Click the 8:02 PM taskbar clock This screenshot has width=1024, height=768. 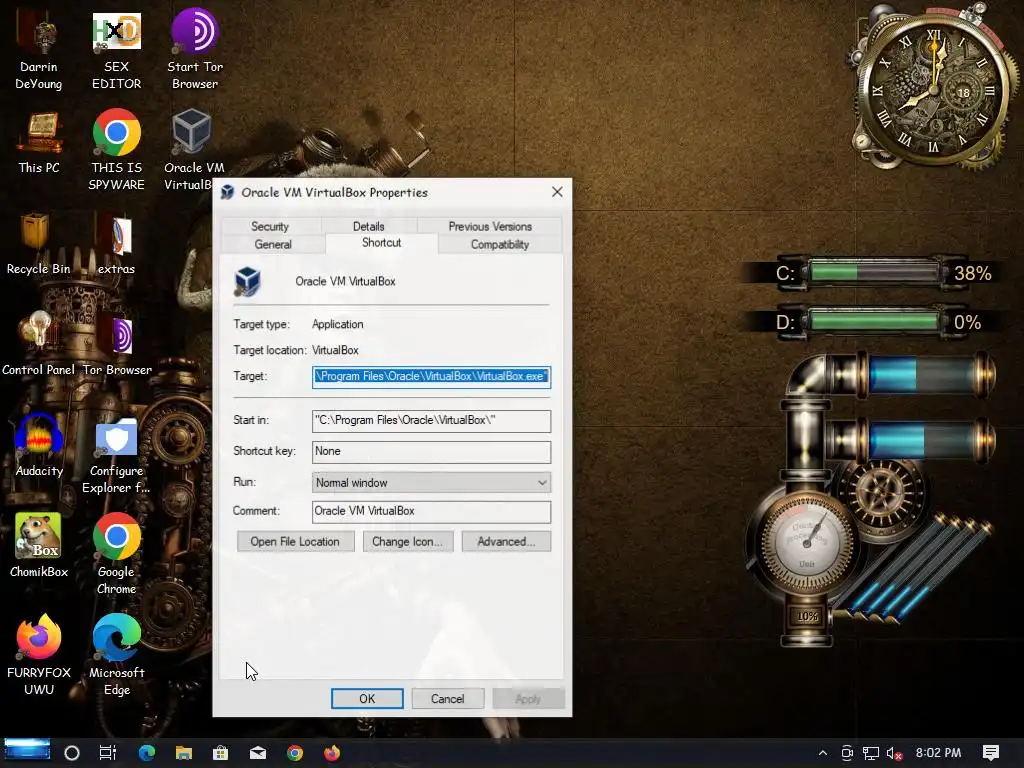click(938, 753)
